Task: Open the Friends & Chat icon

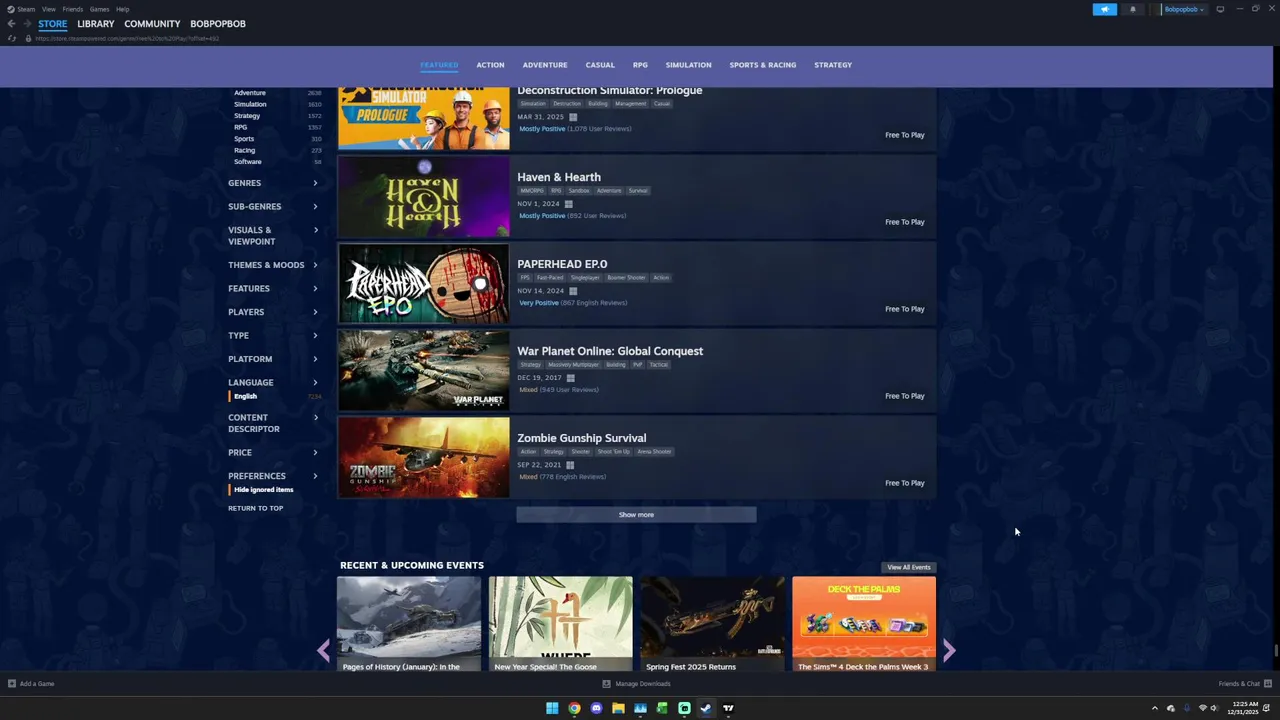Action: (x=1267, y=684)
